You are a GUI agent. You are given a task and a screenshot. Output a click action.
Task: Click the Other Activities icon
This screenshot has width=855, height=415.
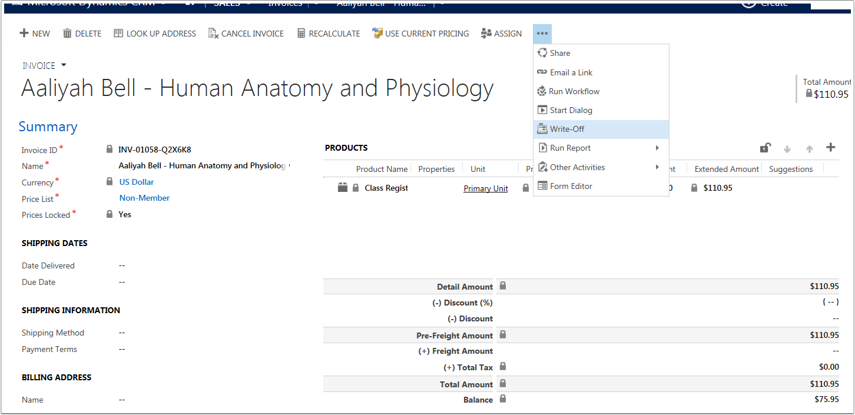542,167
